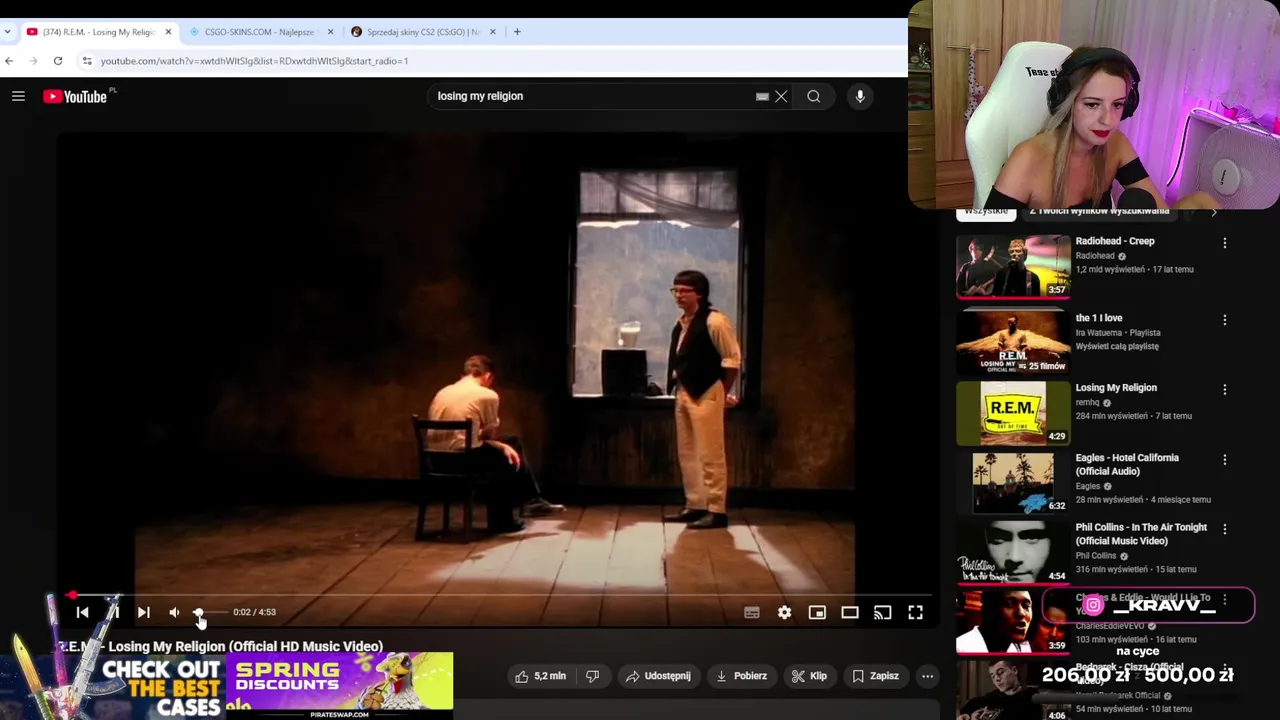Image resolution: width=1280 pixels, height=720 pixels.
Task: Skip to the previous video
Action: point(83,612)
